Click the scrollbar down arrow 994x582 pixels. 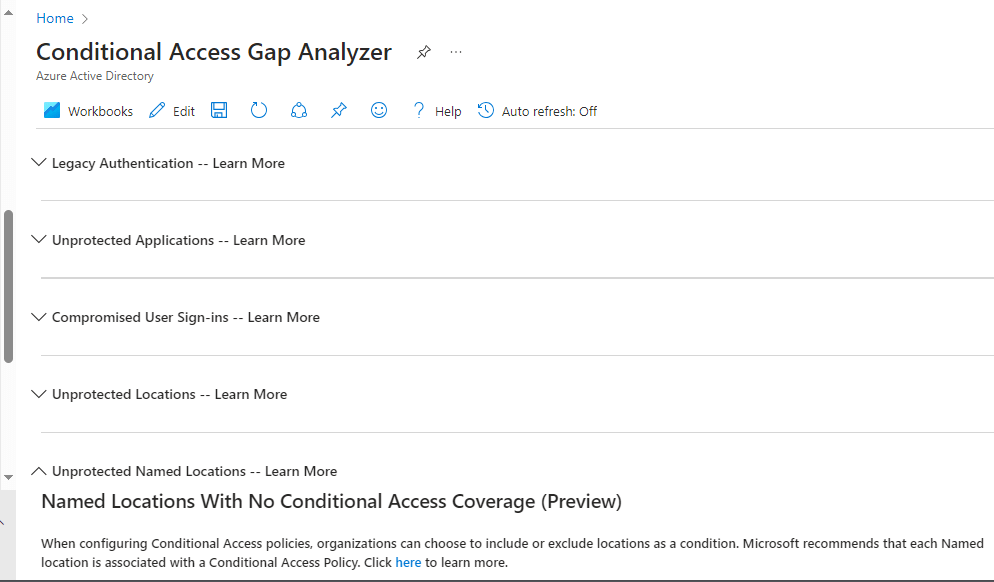[x=8, y=477]
